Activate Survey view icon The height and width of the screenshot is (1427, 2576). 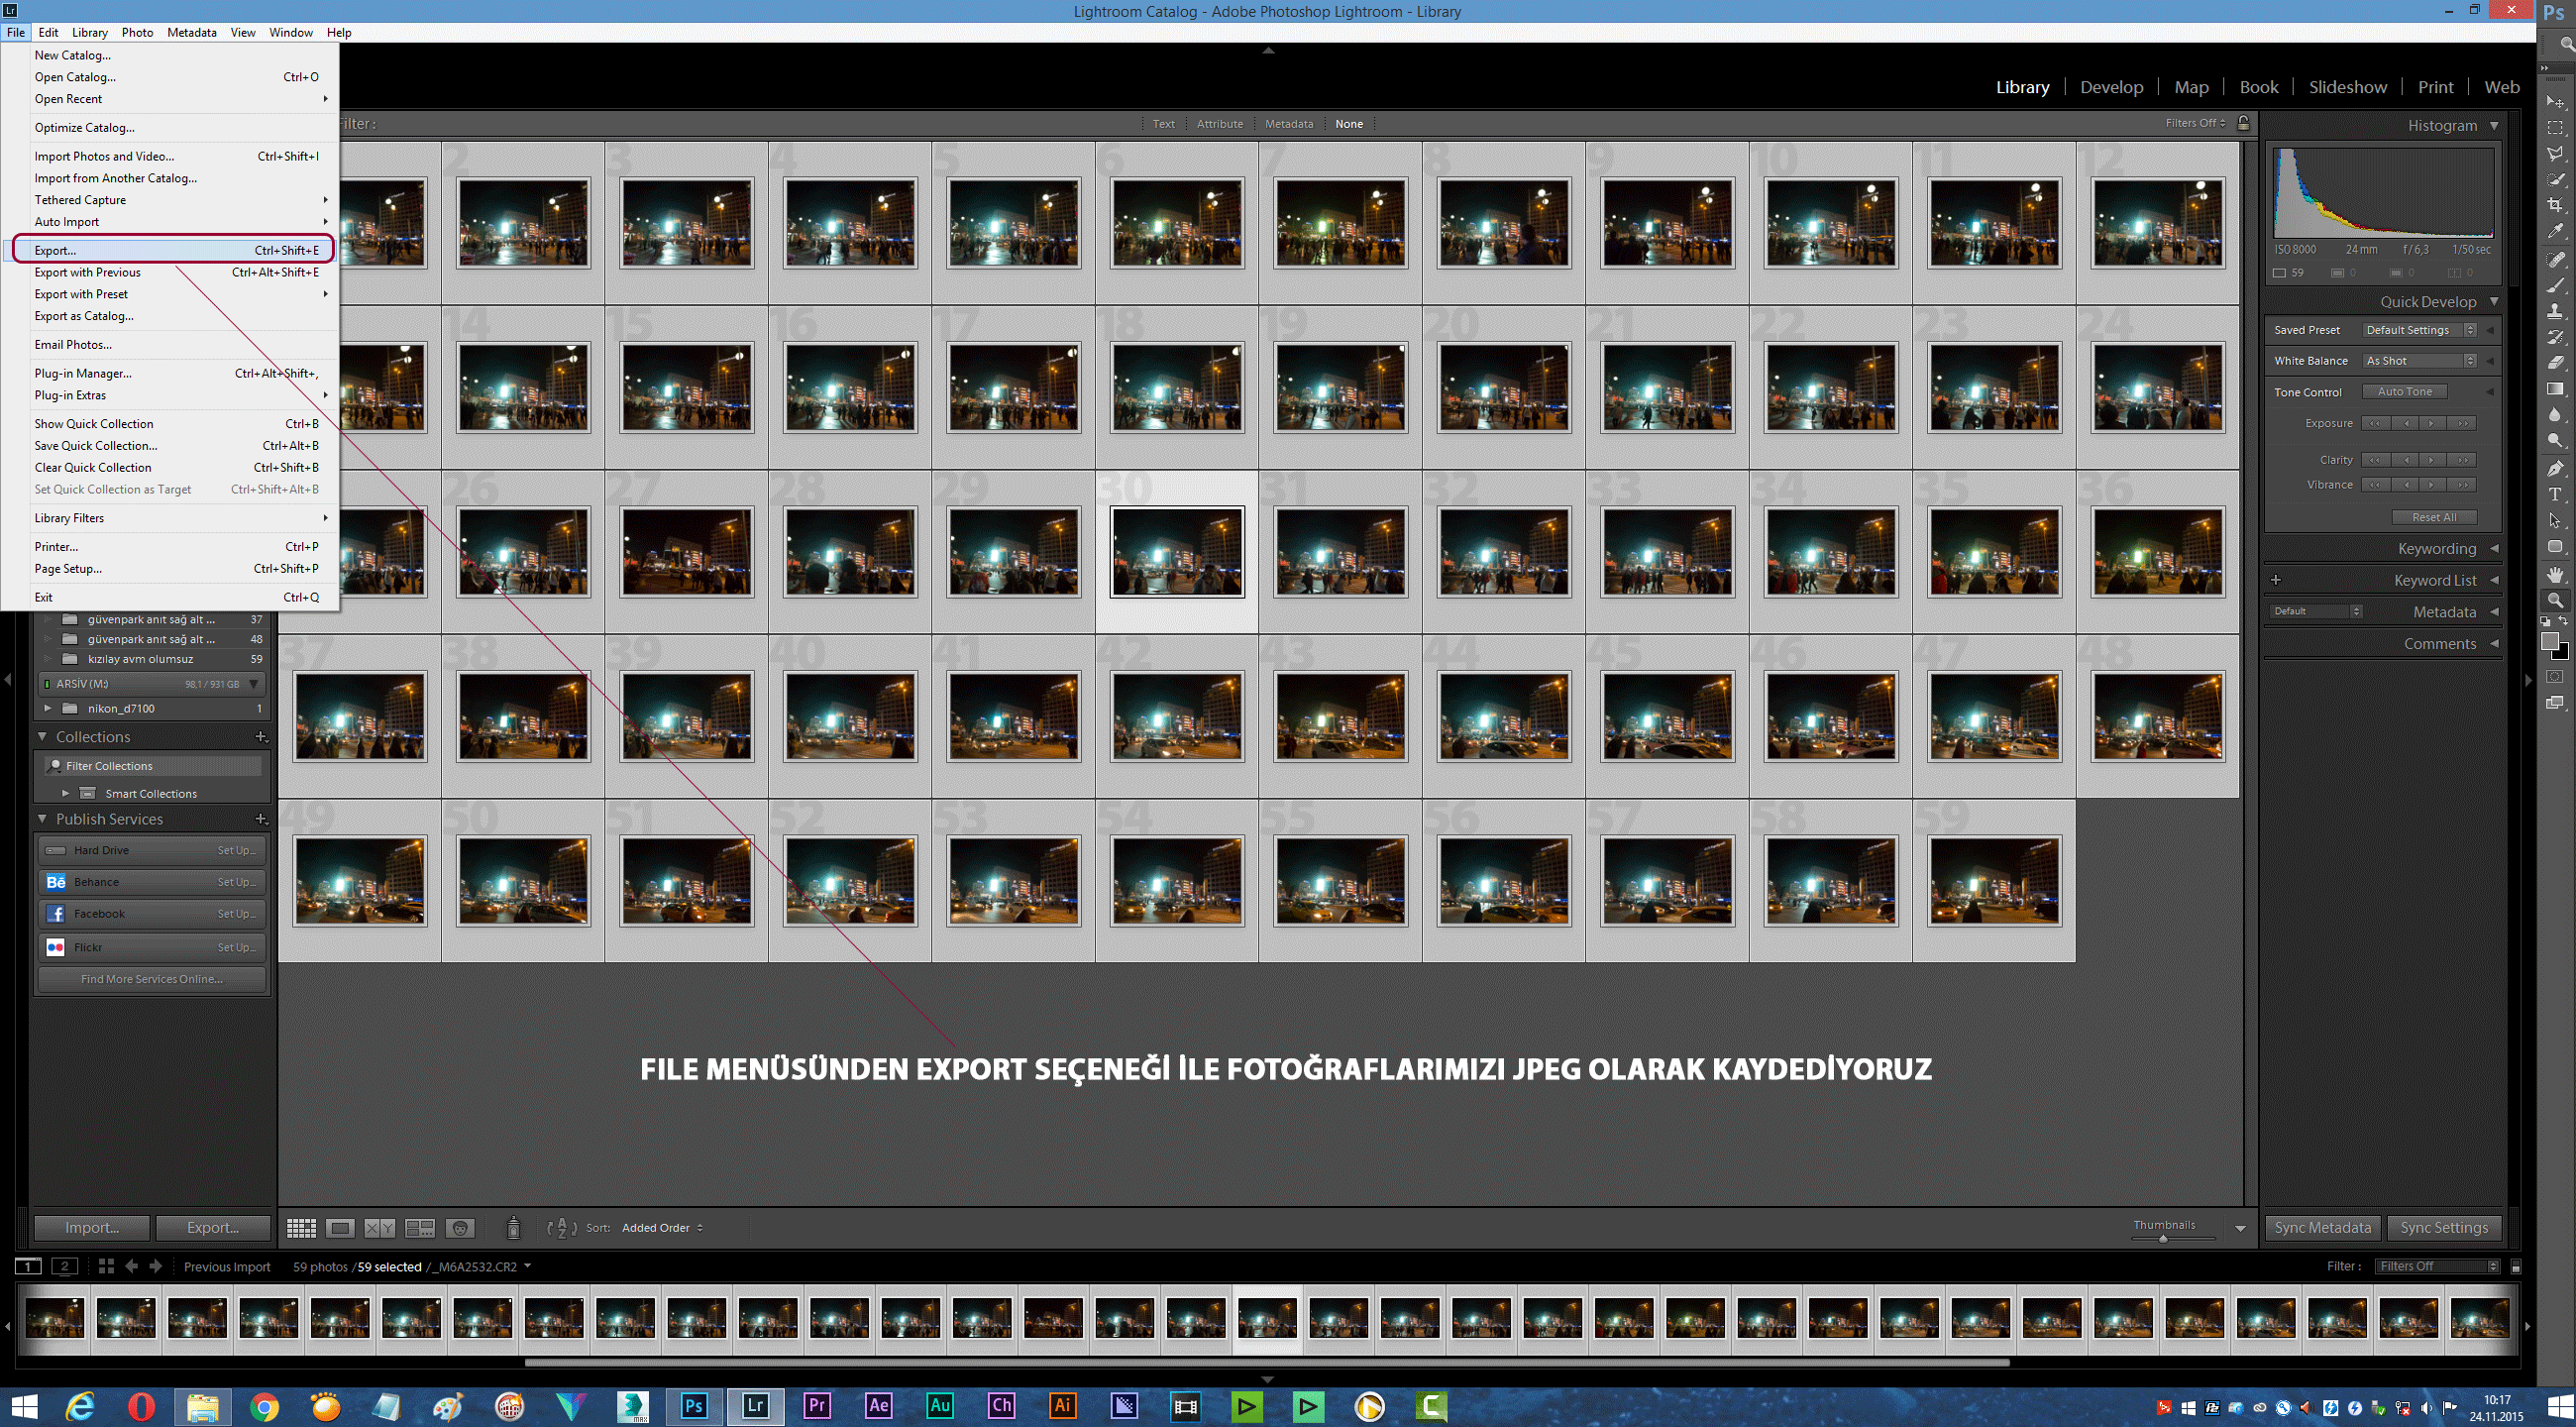(420, 1228)
